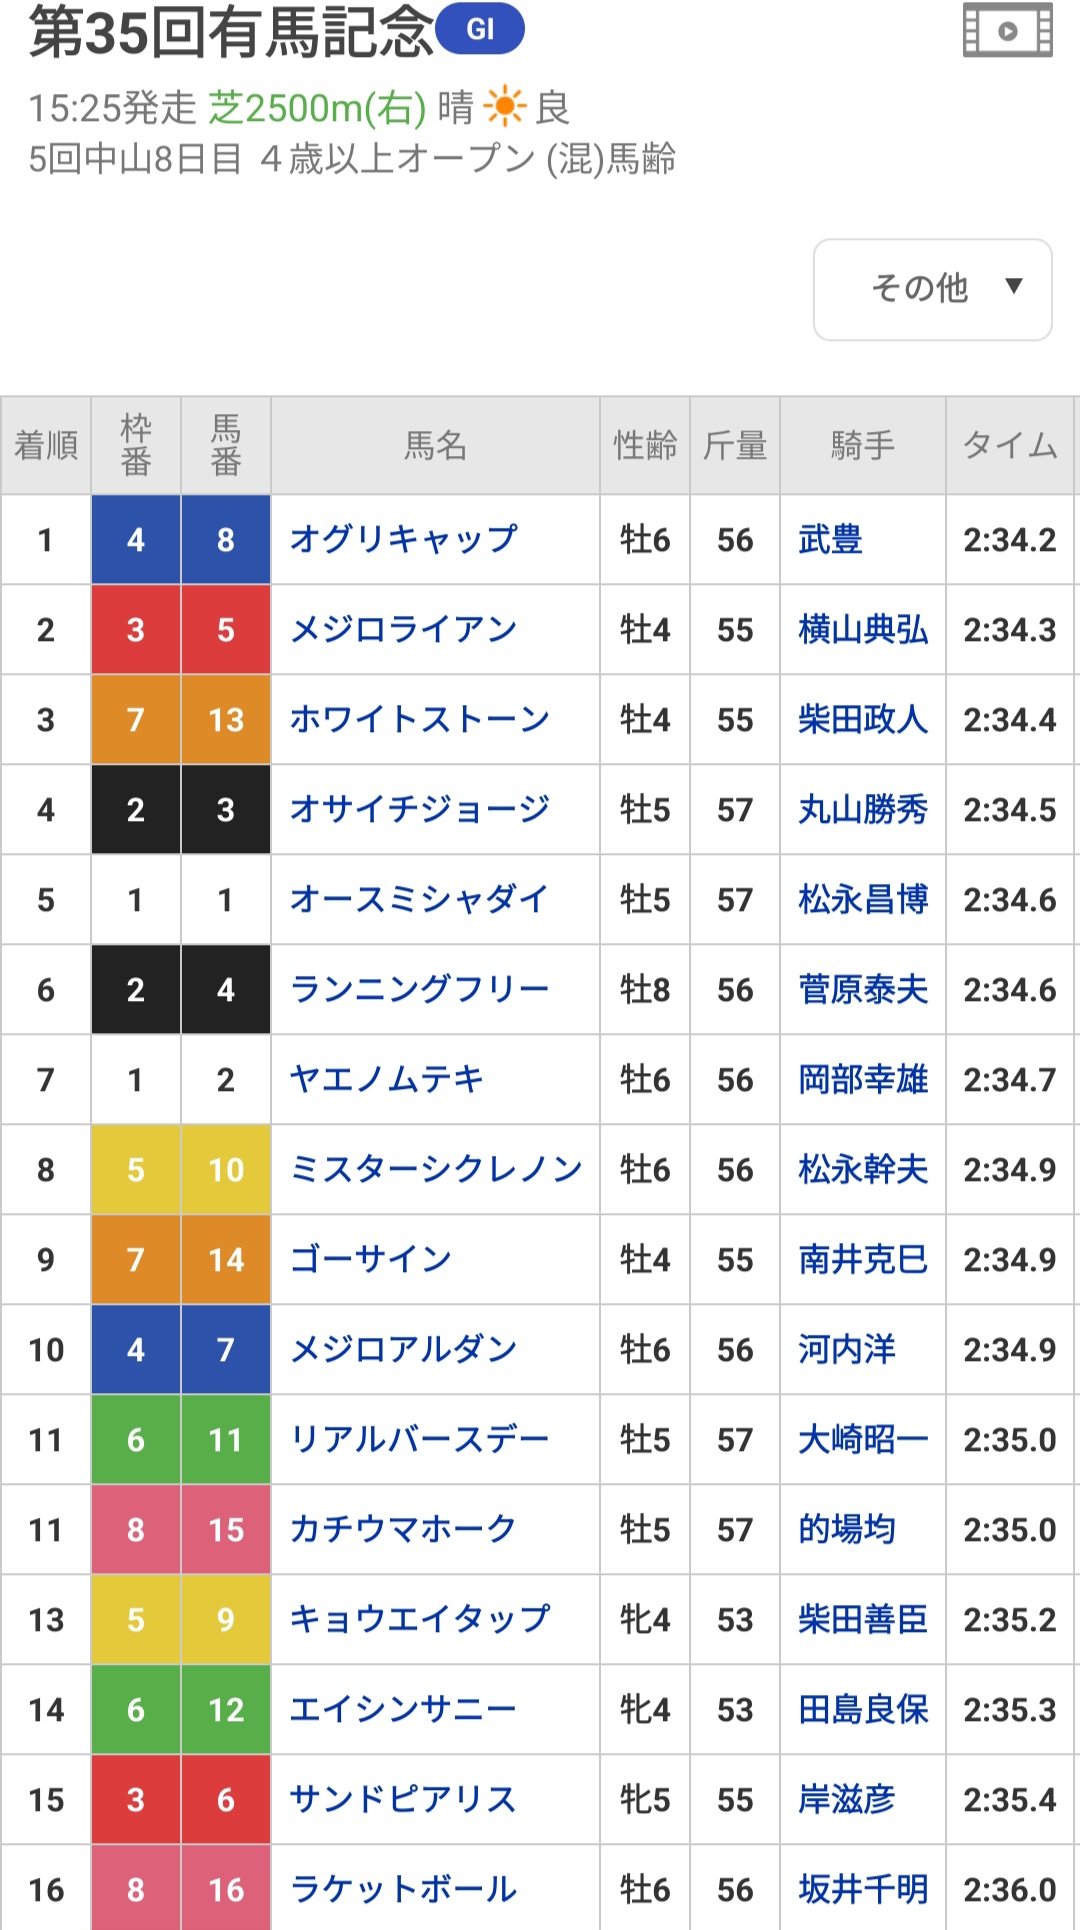Screen dimensions: 1080x1930
Task: Open jockey 的場均's profile
Action: [x=846, y=1530]
